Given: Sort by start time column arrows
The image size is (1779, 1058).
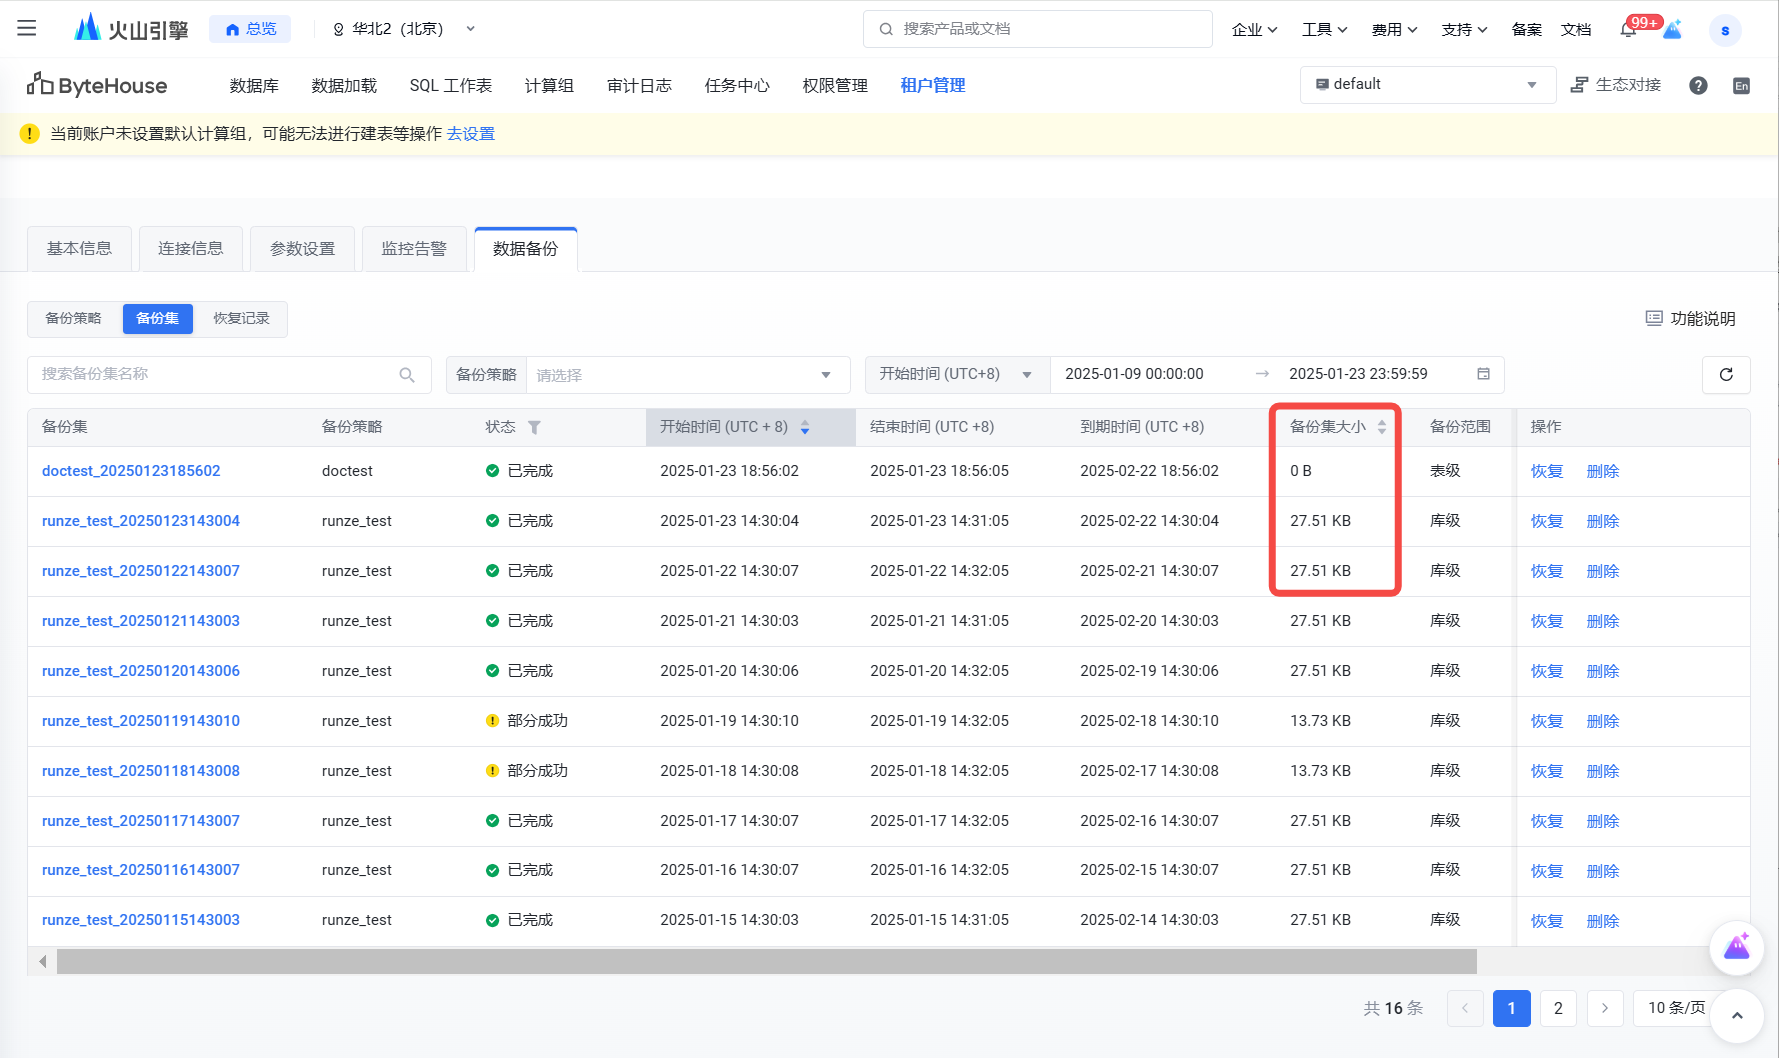Looking at the screenshot, I should click(x=805, y=427).
